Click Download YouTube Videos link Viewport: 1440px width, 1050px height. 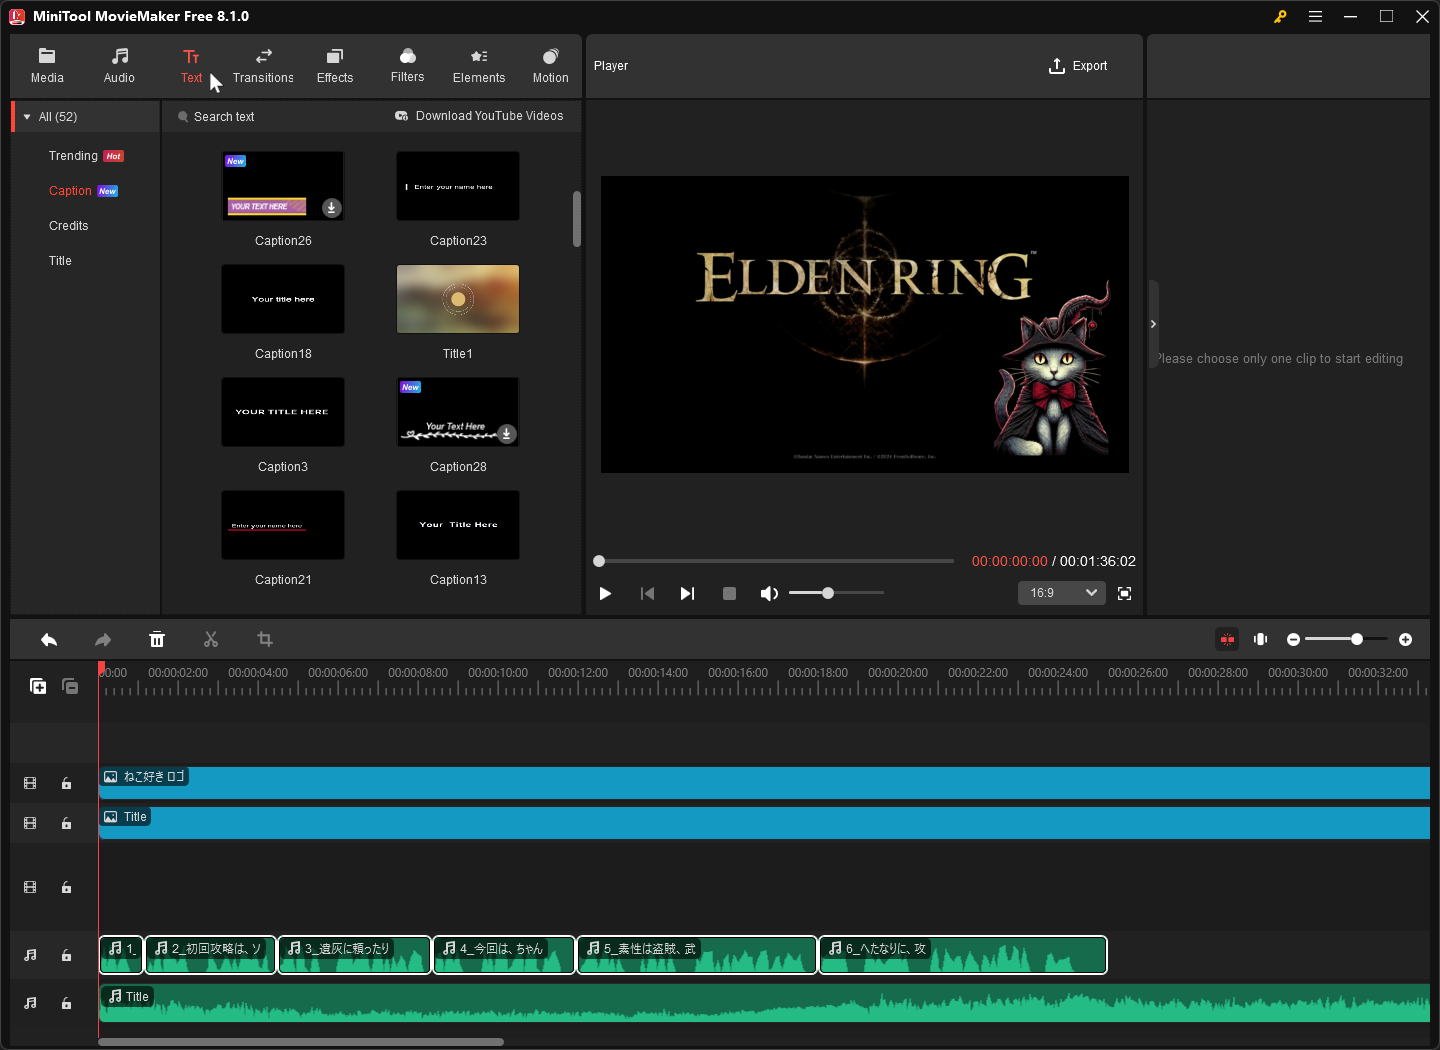coord(479,116)
